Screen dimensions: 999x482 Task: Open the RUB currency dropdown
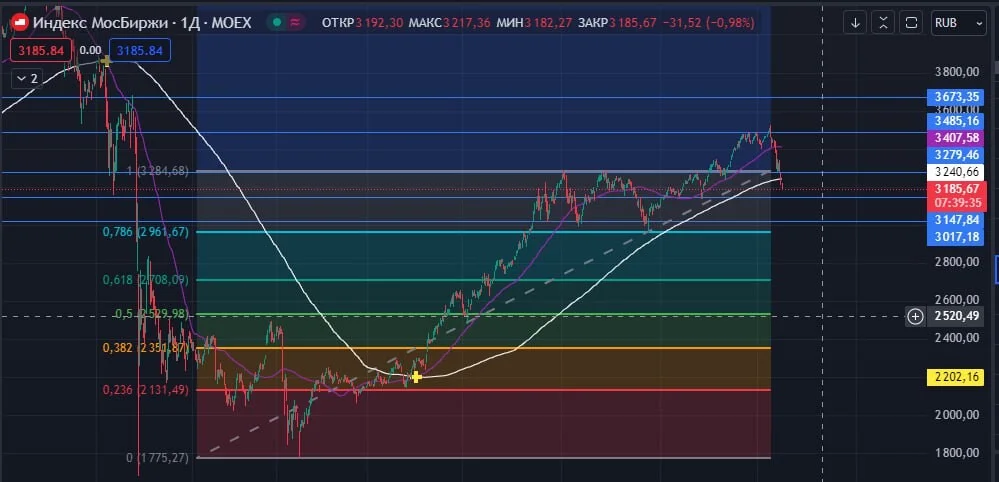[958, 23]
